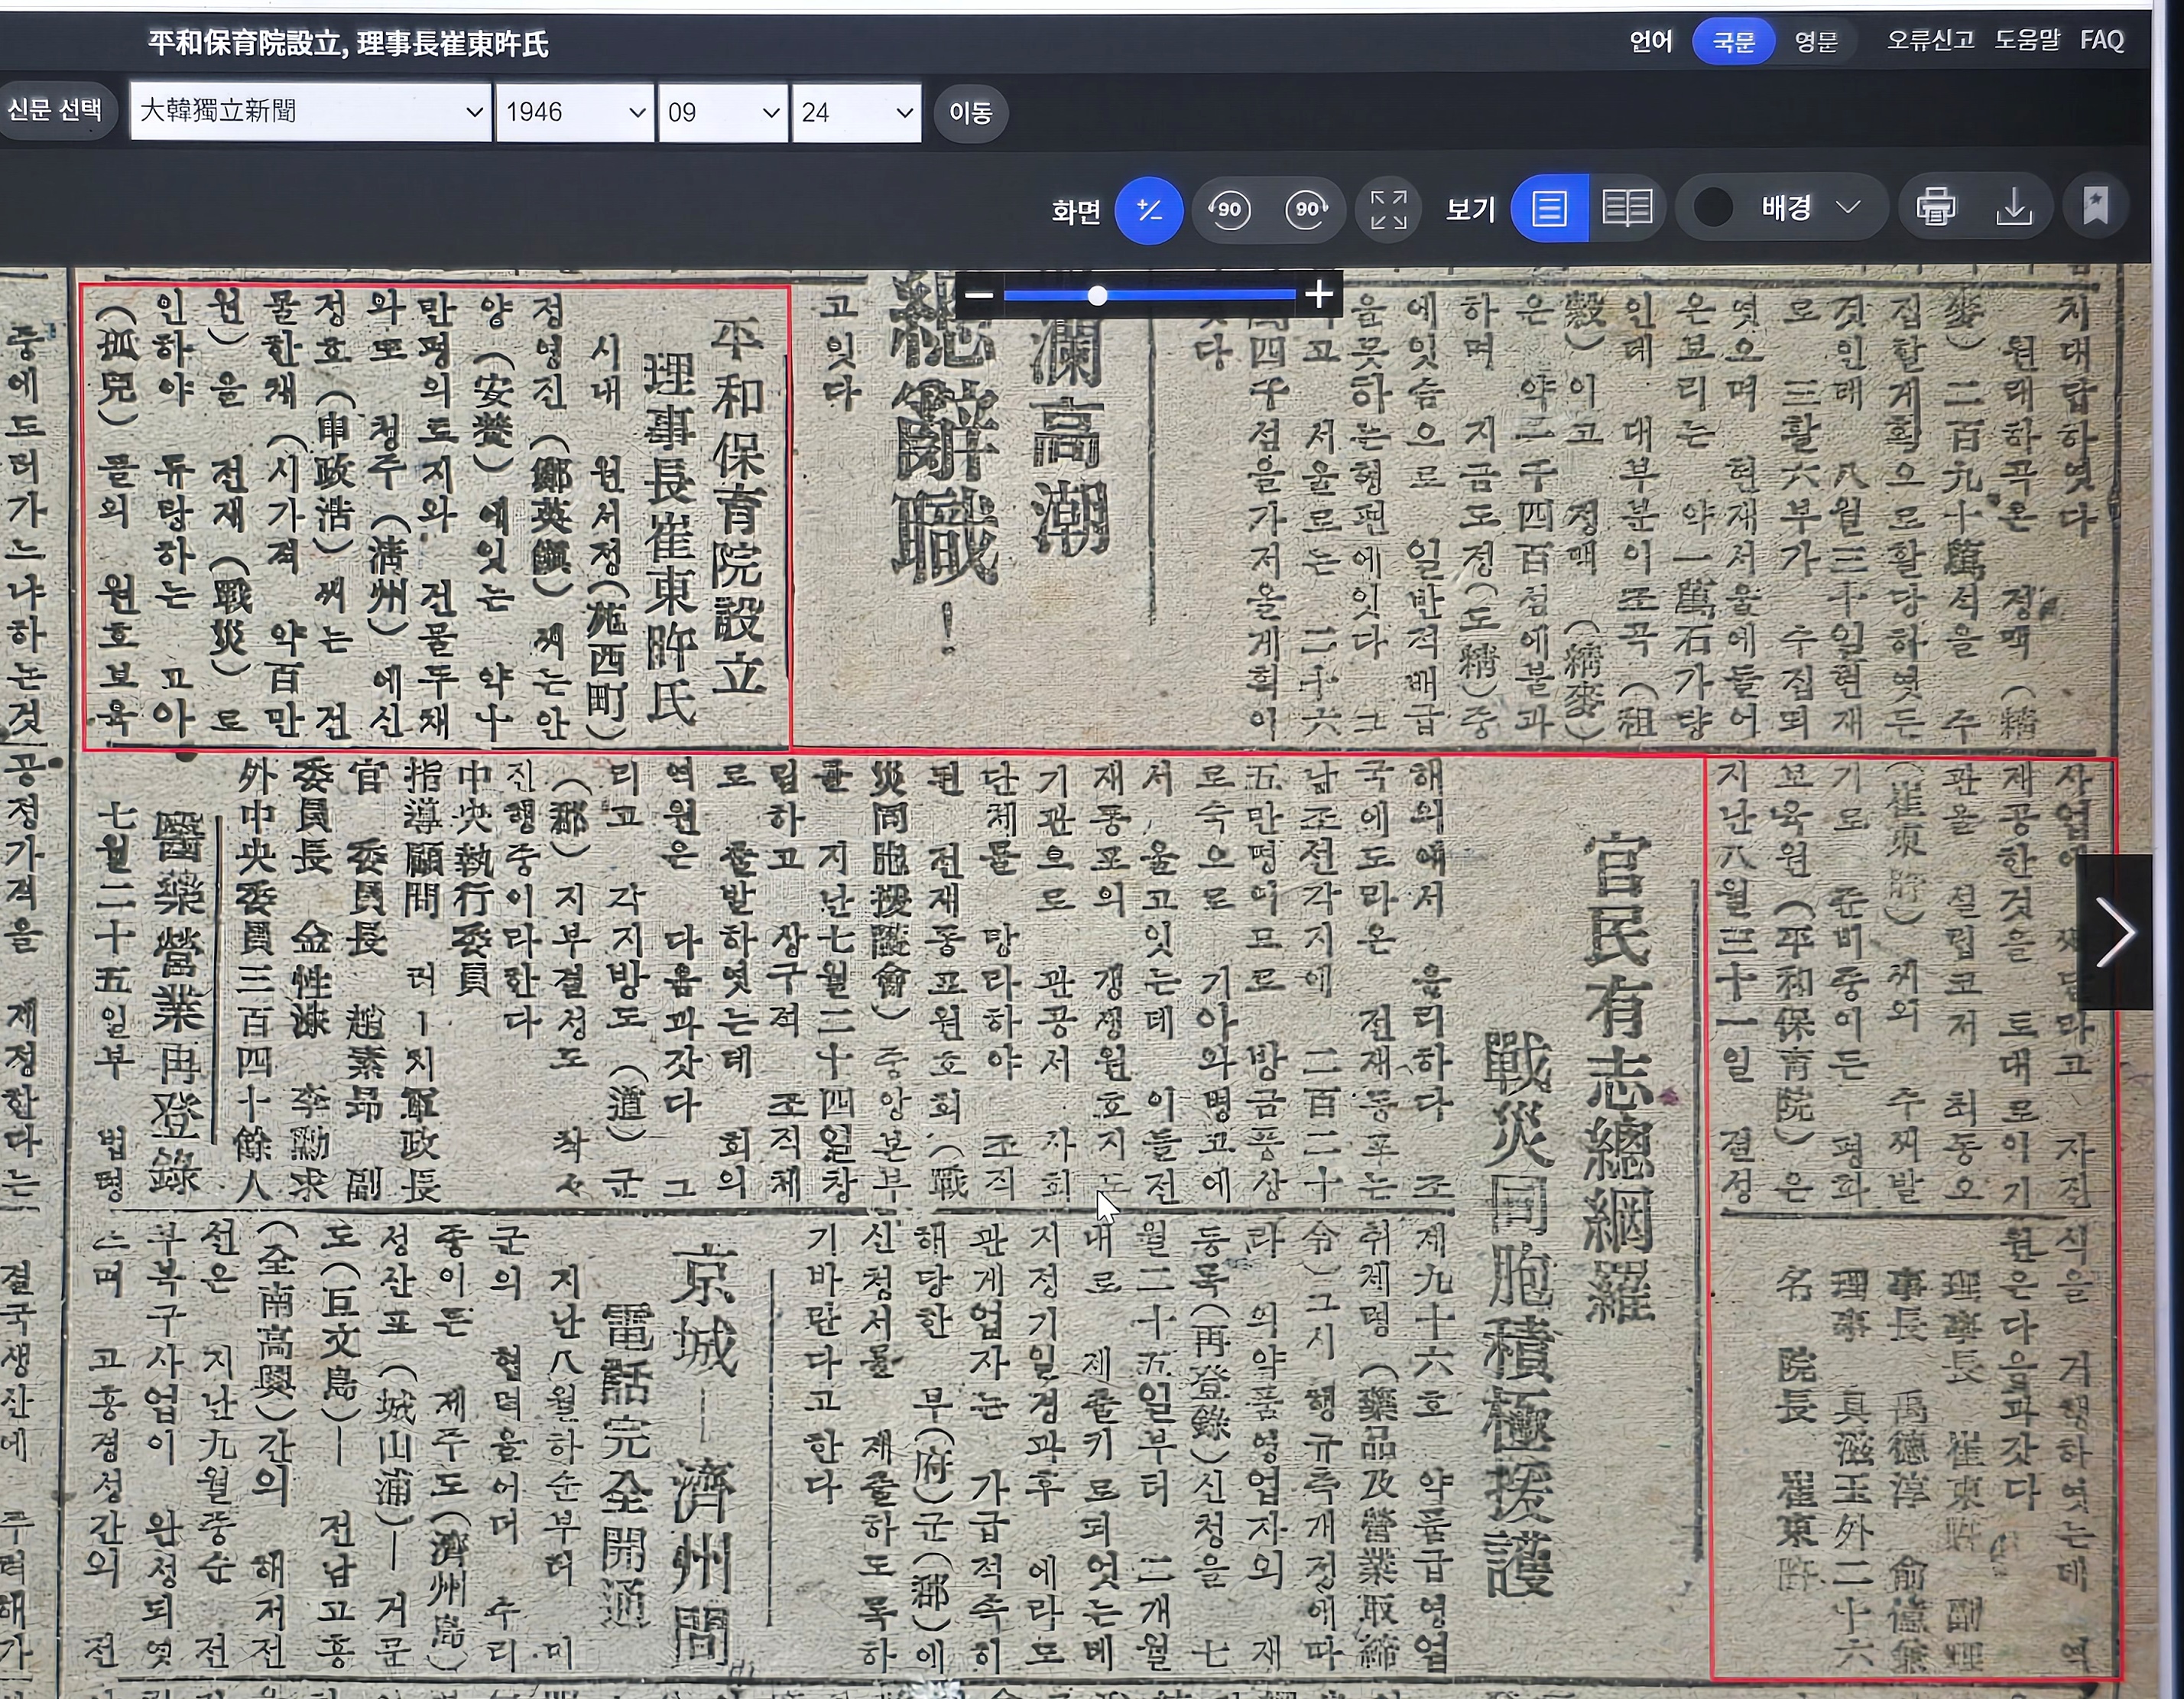Screen dimensions: 2184x1699
Task: Zoom in with the plus button
Action: click(x=1319, y=295)
